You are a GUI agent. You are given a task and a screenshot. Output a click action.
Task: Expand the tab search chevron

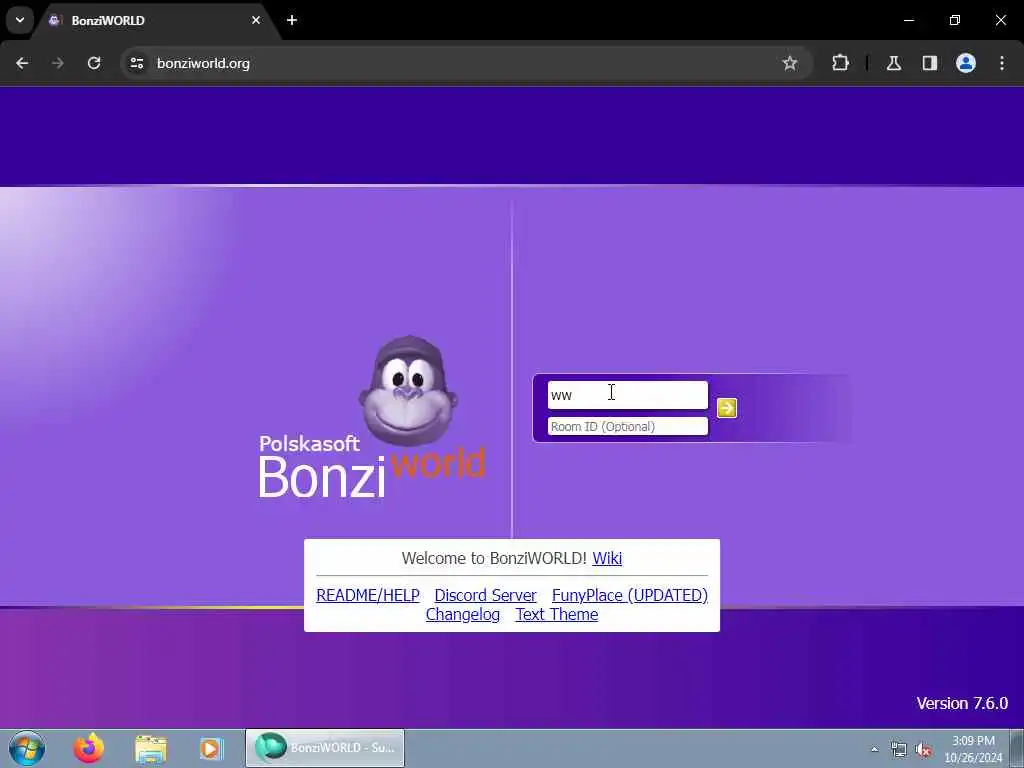pos(20,20)
